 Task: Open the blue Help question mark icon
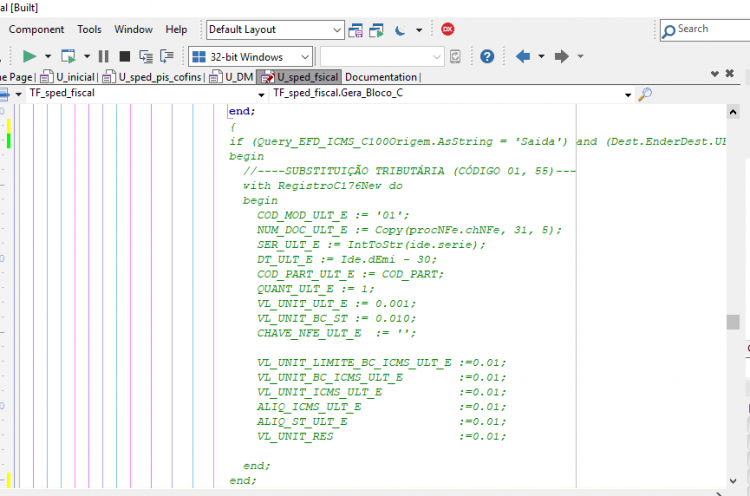(487, 56)
